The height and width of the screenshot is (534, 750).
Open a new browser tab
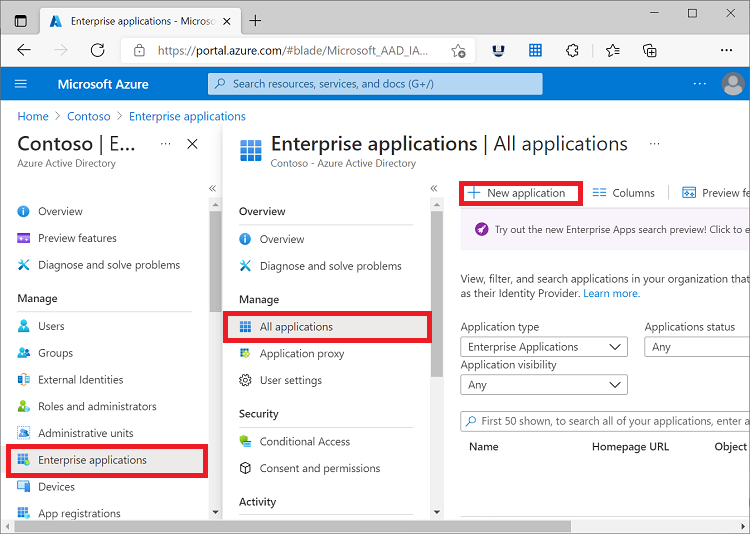[255, 21]
